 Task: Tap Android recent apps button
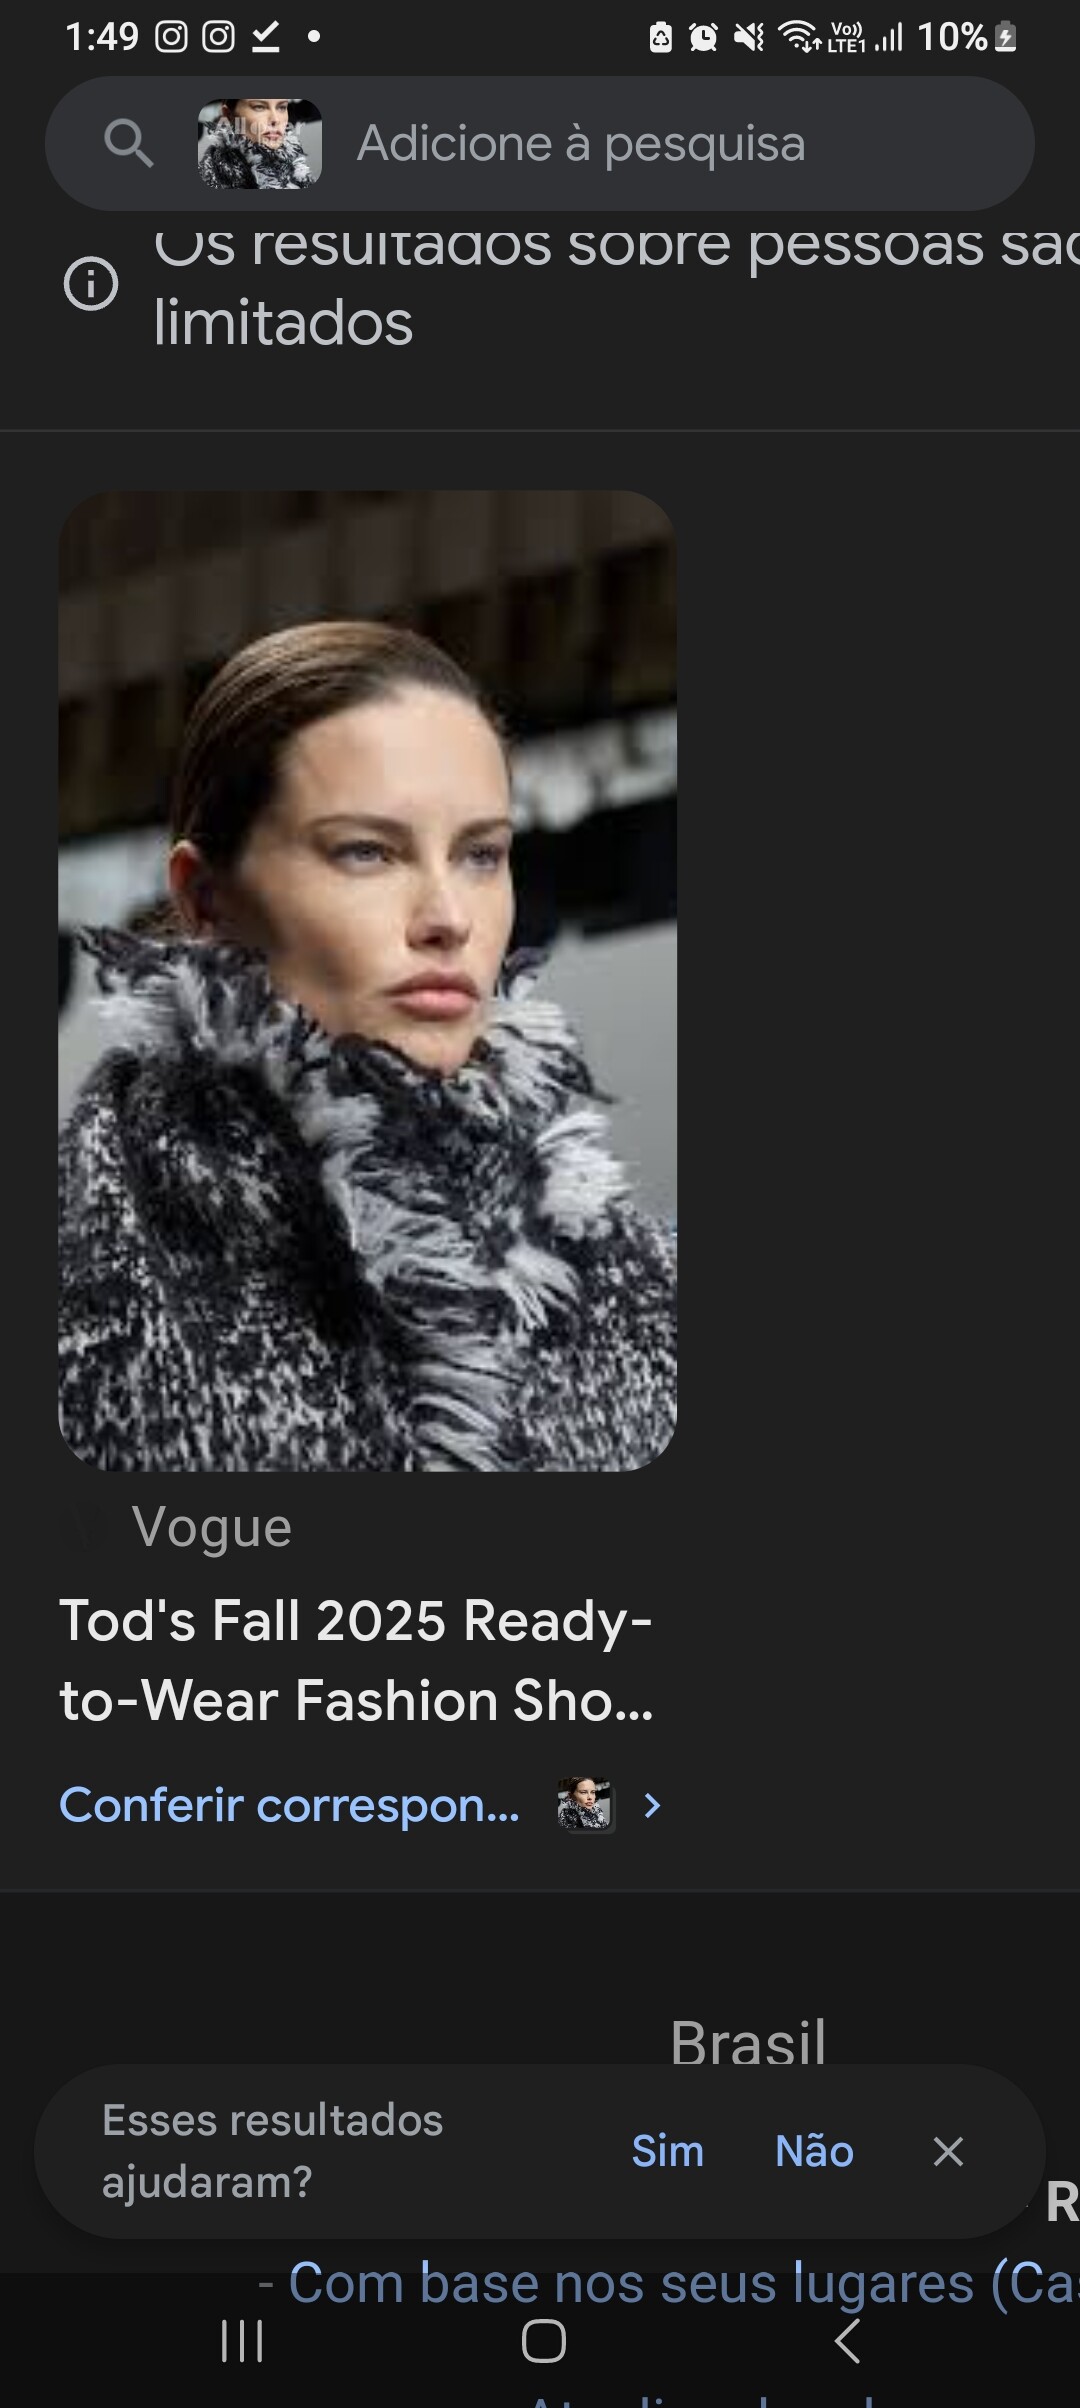click(x=242, y=2341)
